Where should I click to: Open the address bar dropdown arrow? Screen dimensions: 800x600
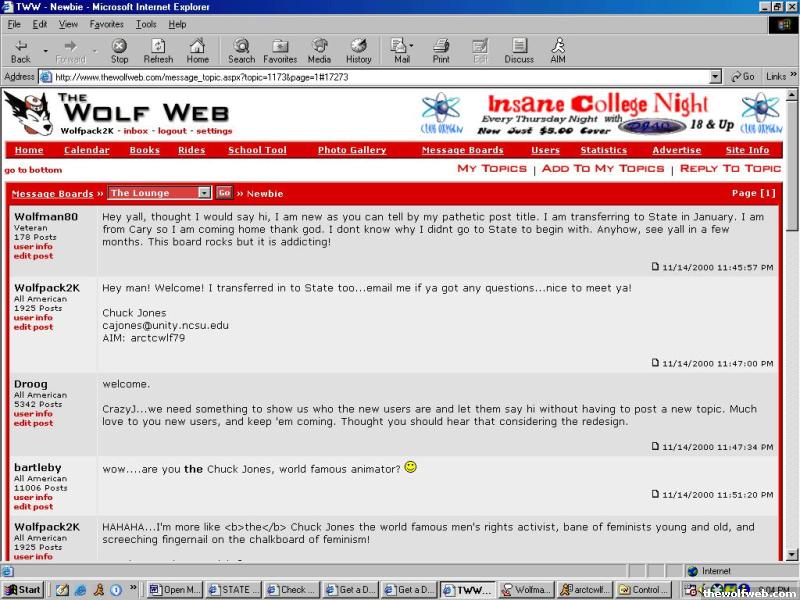[x=715, y=76]
